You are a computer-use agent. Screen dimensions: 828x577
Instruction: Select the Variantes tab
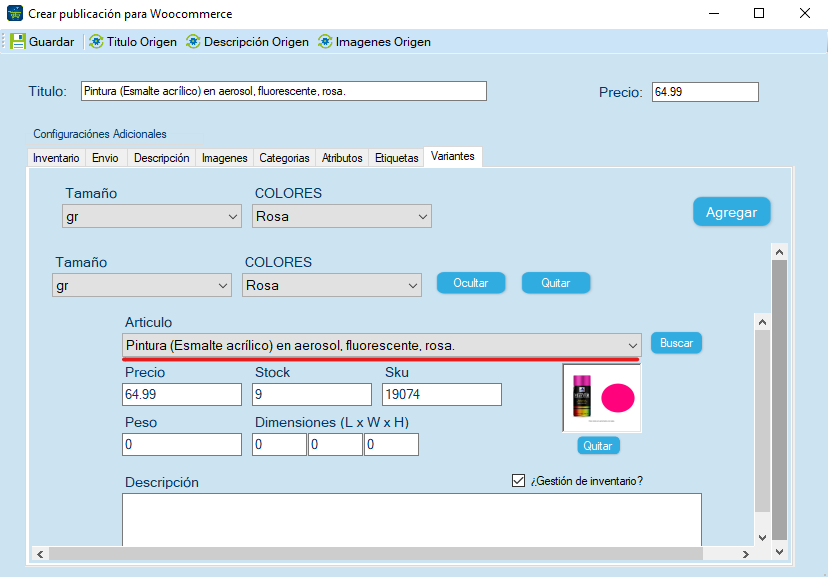[x=453, y=156]
